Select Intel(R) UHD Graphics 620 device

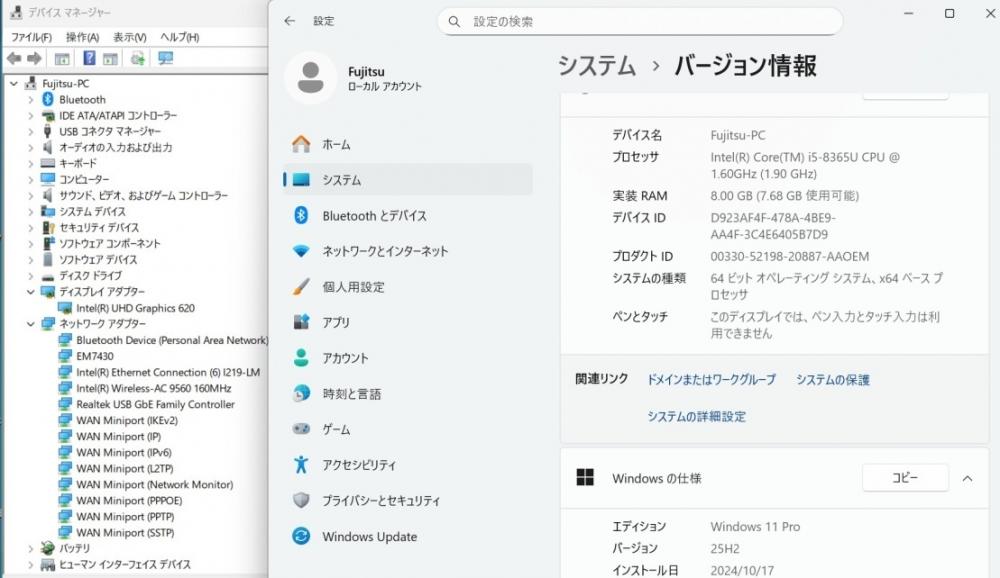135,308
